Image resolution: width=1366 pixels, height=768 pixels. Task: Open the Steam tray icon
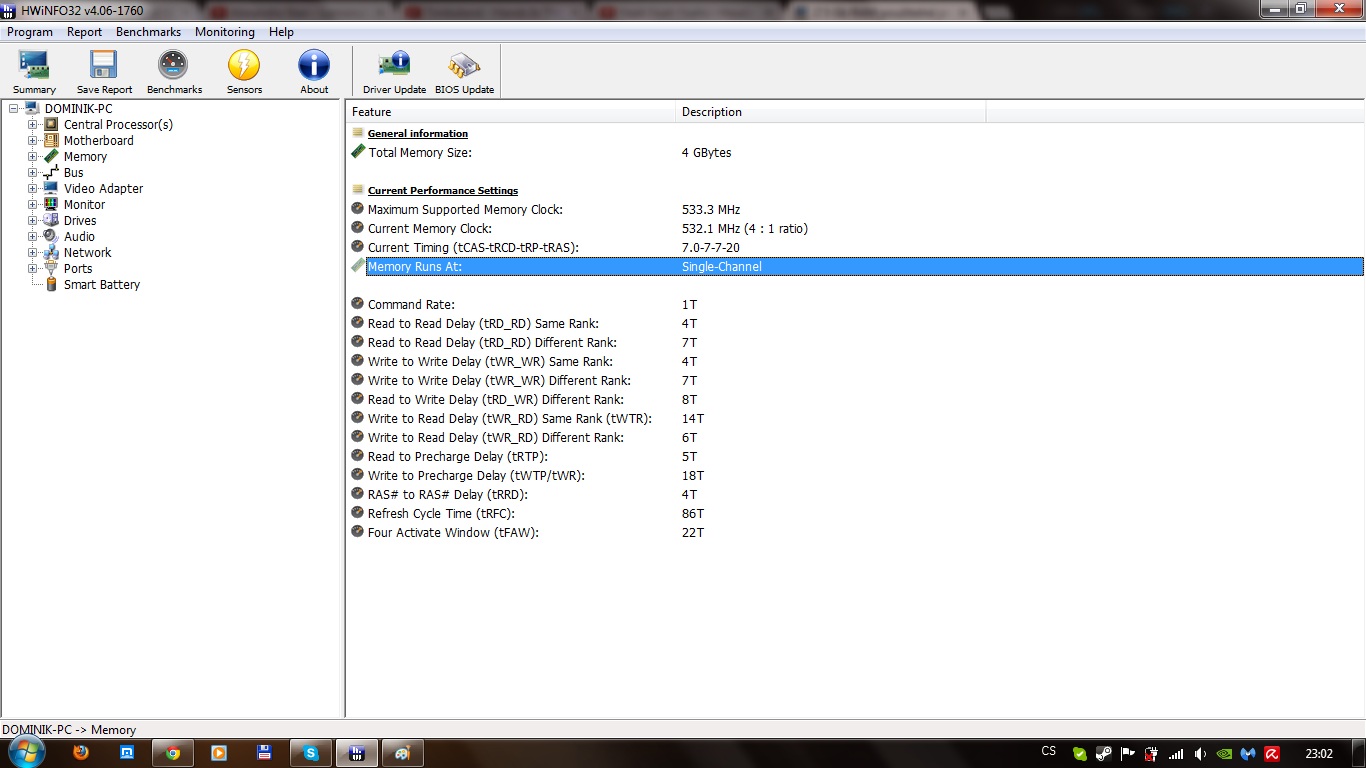[x=1104, y=754]
